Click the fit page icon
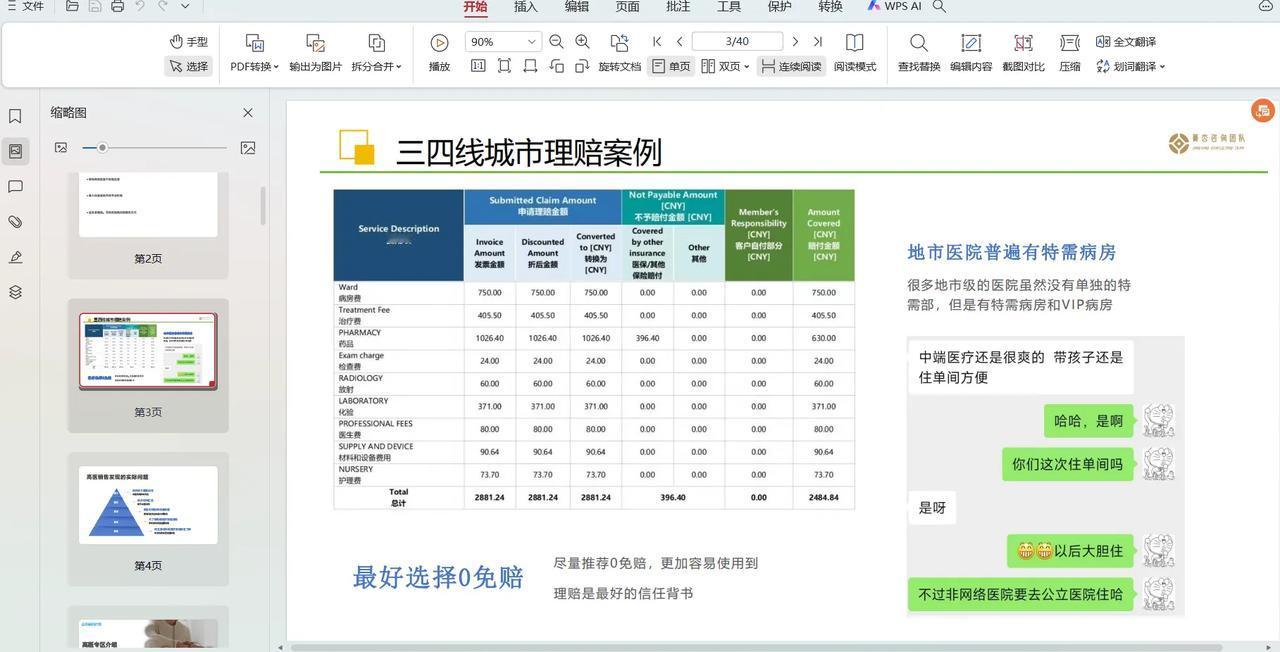Screen dimensions: 1280x652 pyautogui.click(x=504, y=66)
